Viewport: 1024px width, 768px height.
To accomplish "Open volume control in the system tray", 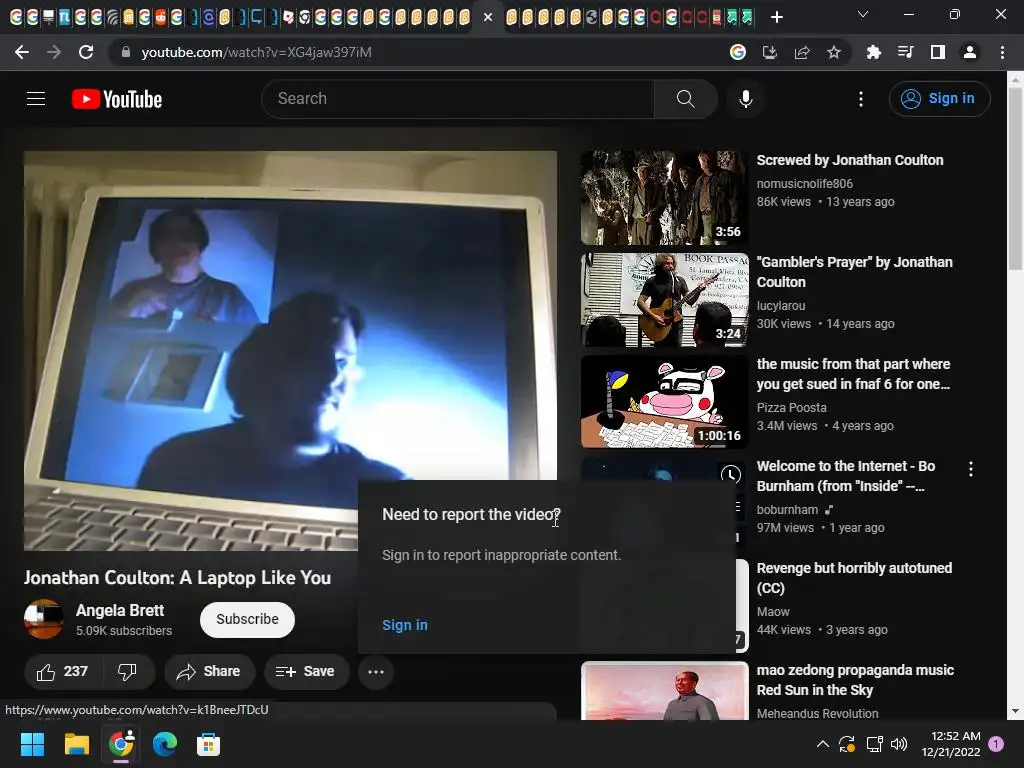I will click(x=899, y=744).
